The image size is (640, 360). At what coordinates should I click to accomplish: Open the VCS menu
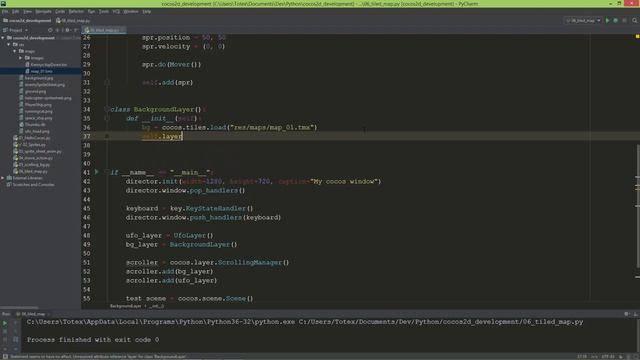(116, 11)
